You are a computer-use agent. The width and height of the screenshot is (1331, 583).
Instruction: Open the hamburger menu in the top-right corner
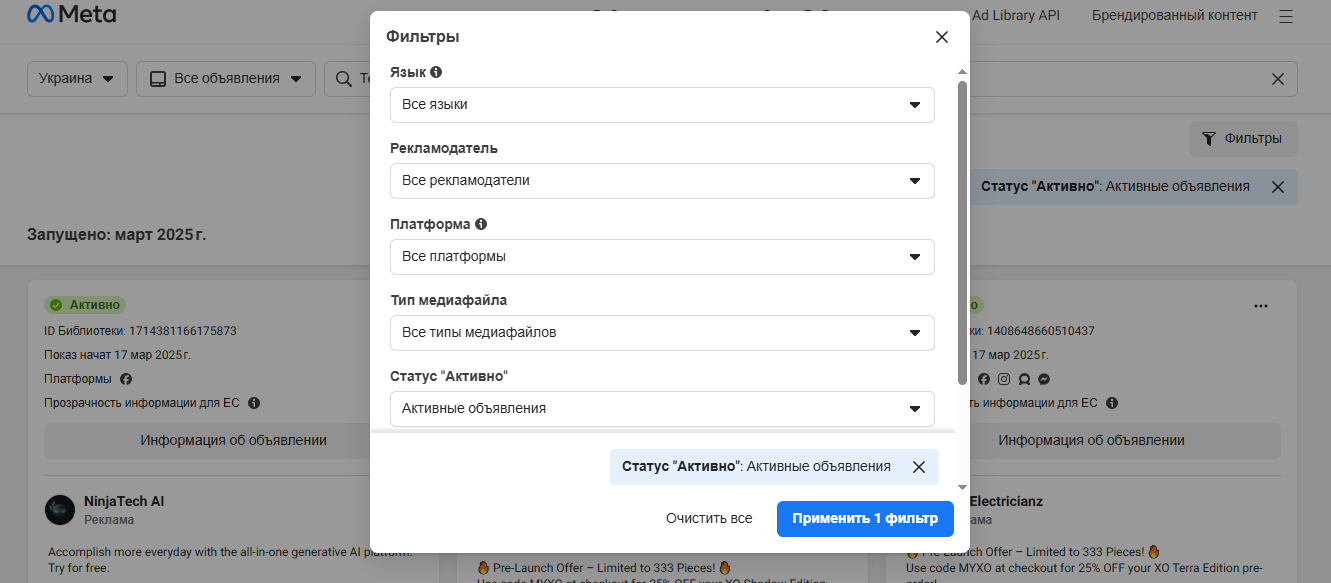(x=1286, y=16)
